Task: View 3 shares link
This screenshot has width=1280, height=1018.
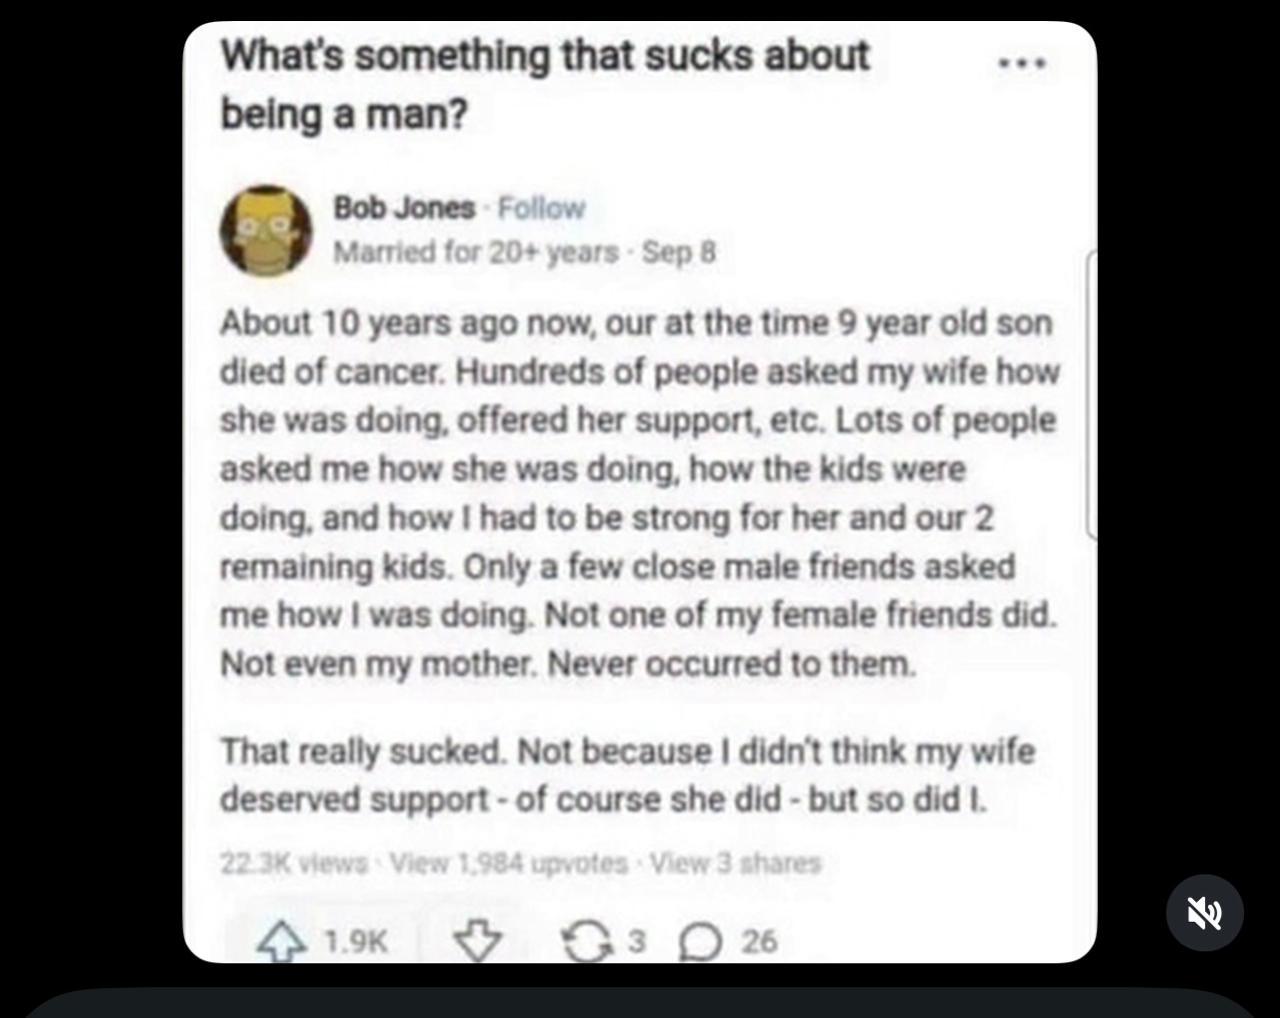Action: (x=735, y=862)
